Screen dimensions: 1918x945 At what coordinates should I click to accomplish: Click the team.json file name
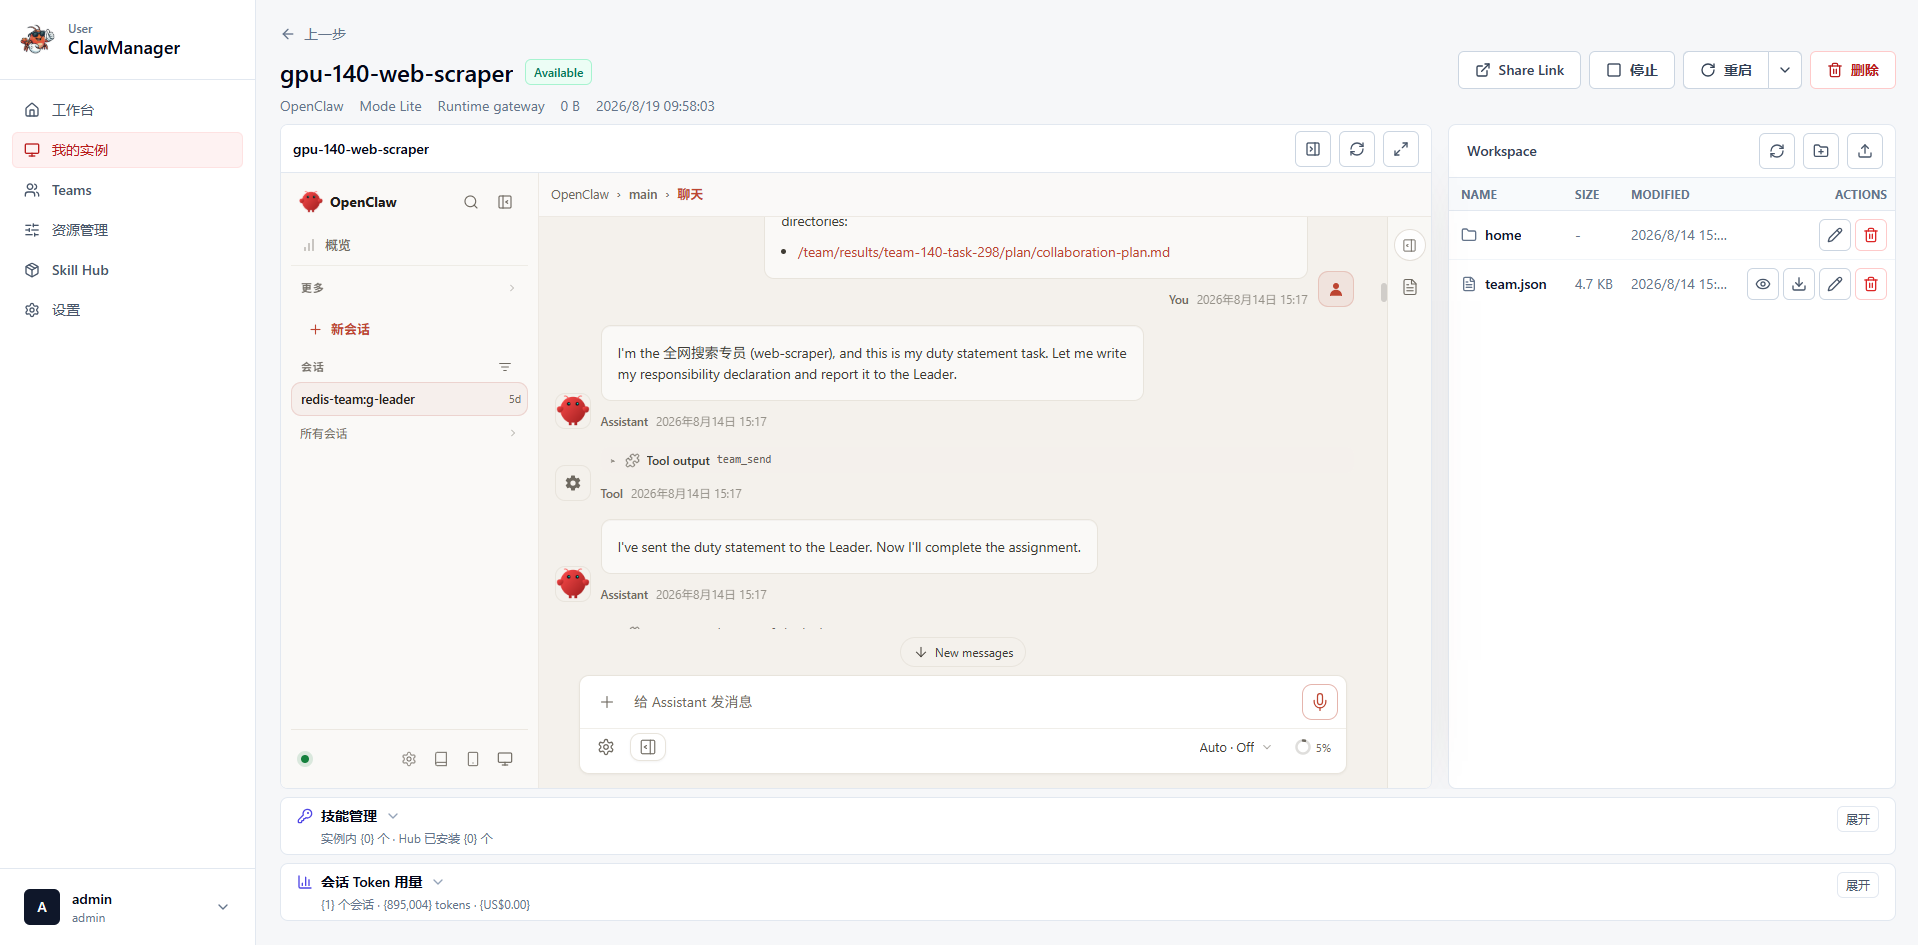(1515, 284)
